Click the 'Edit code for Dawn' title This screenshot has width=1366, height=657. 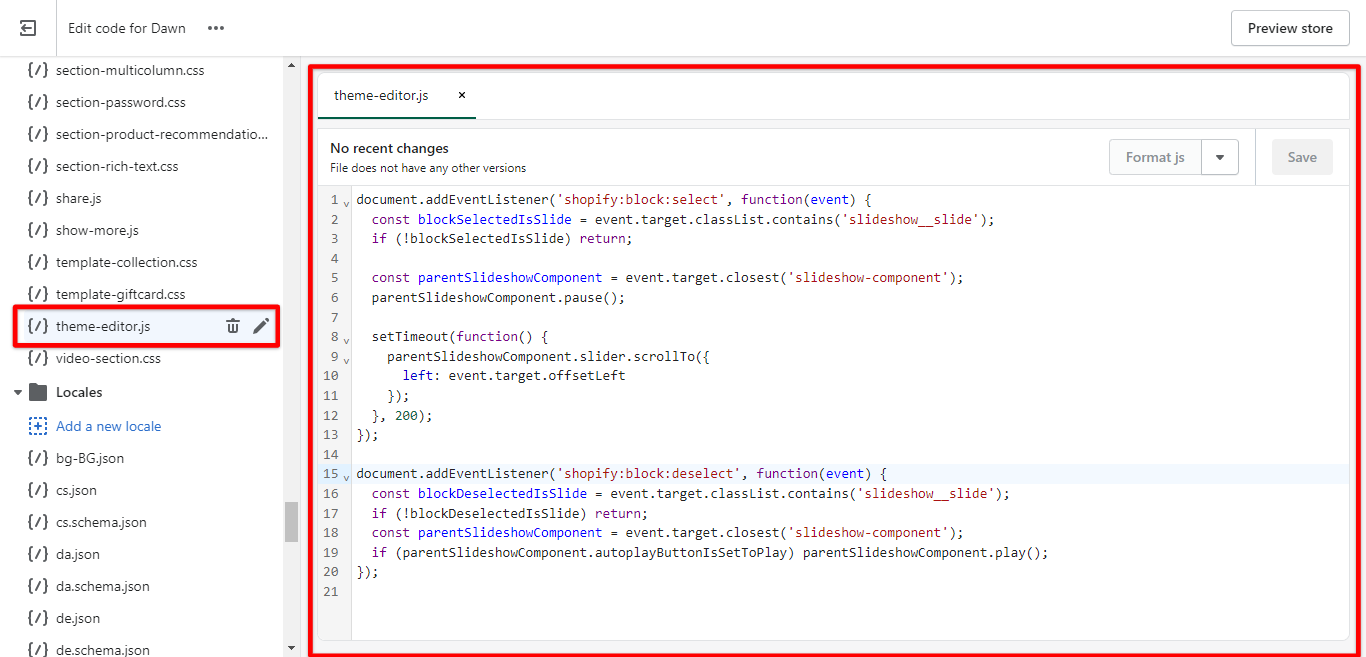click(127, 28)
